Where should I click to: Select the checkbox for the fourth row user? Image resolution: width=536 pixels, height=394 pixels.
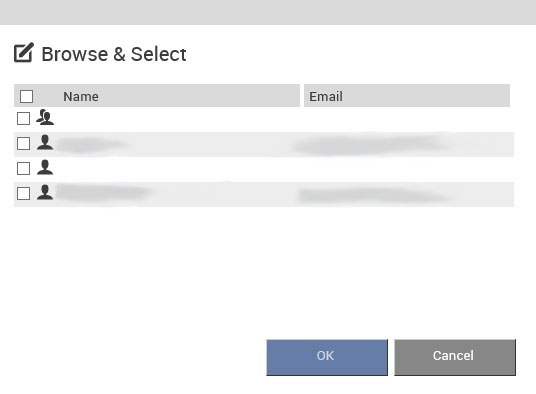pyautogui.click(x=23, y=193)
